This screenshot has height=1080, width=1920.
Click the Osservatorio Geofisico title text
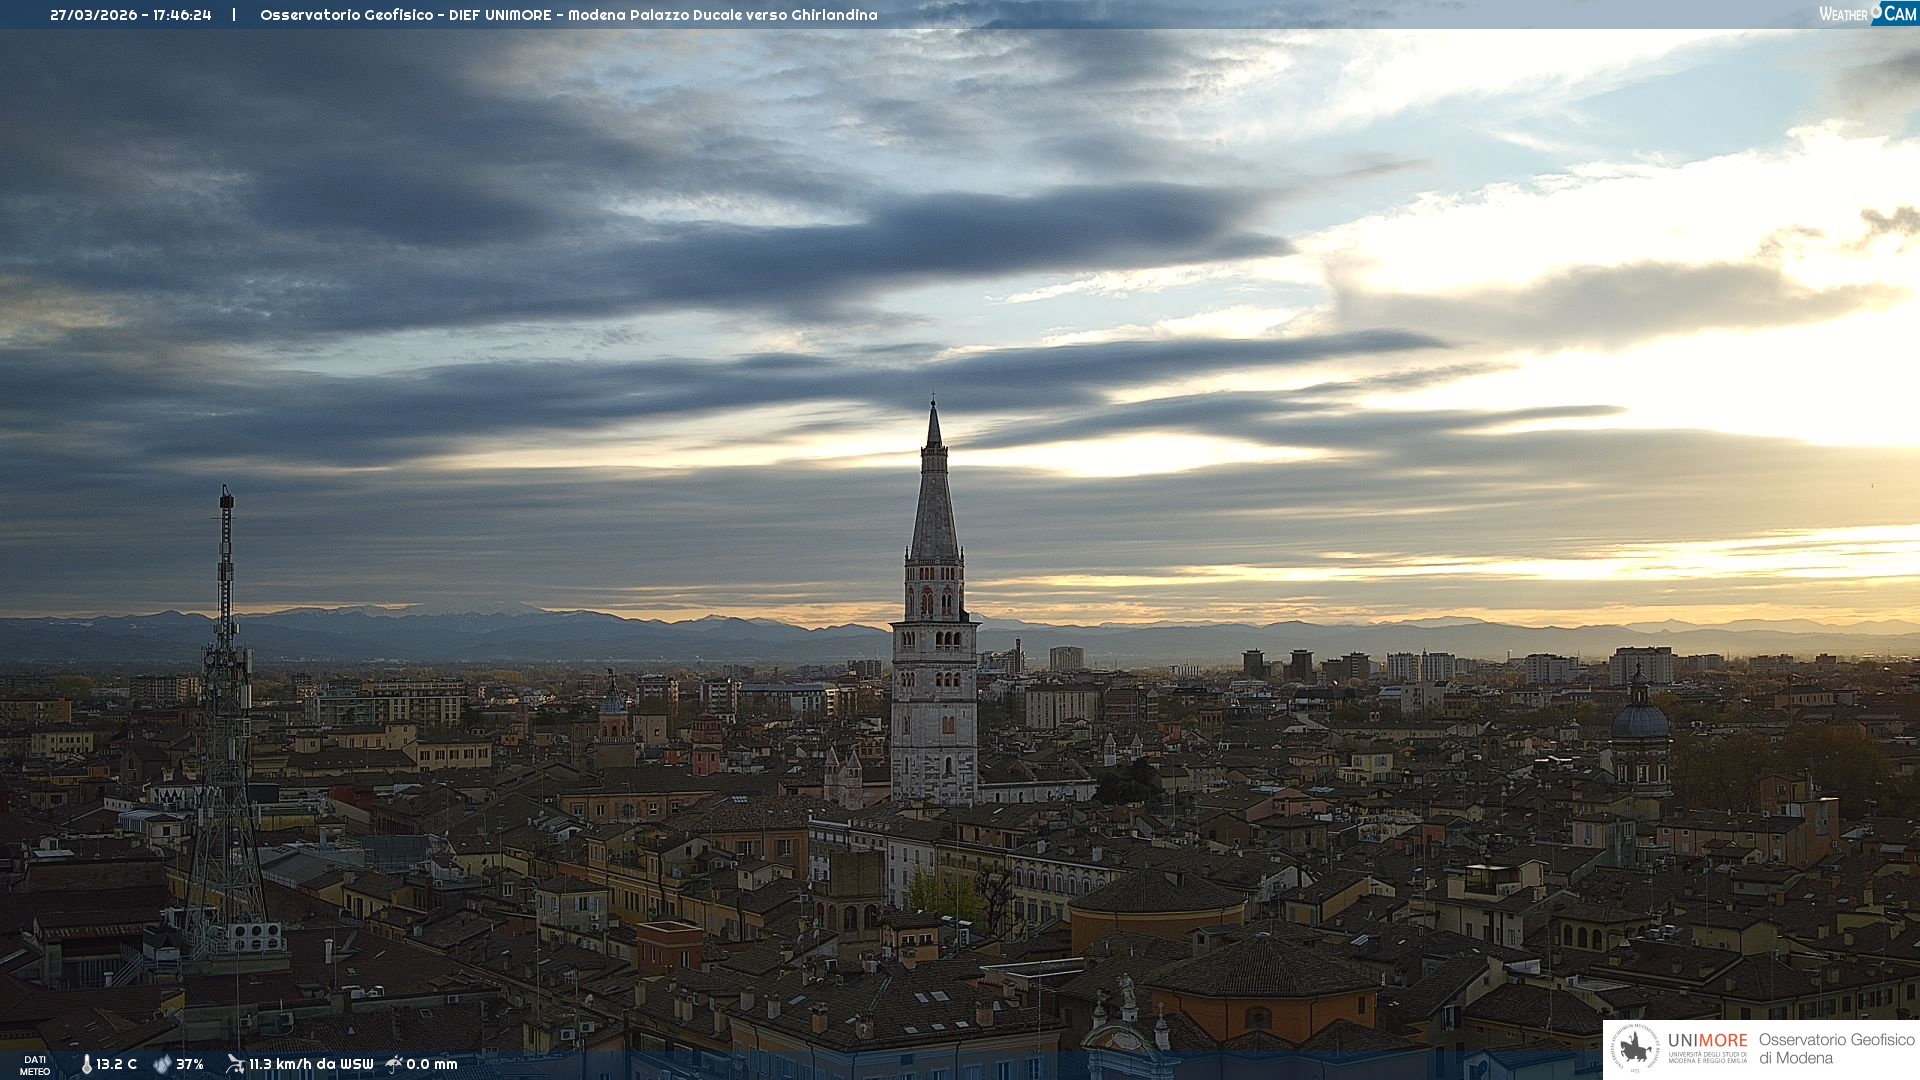click(x=568, y=15)
